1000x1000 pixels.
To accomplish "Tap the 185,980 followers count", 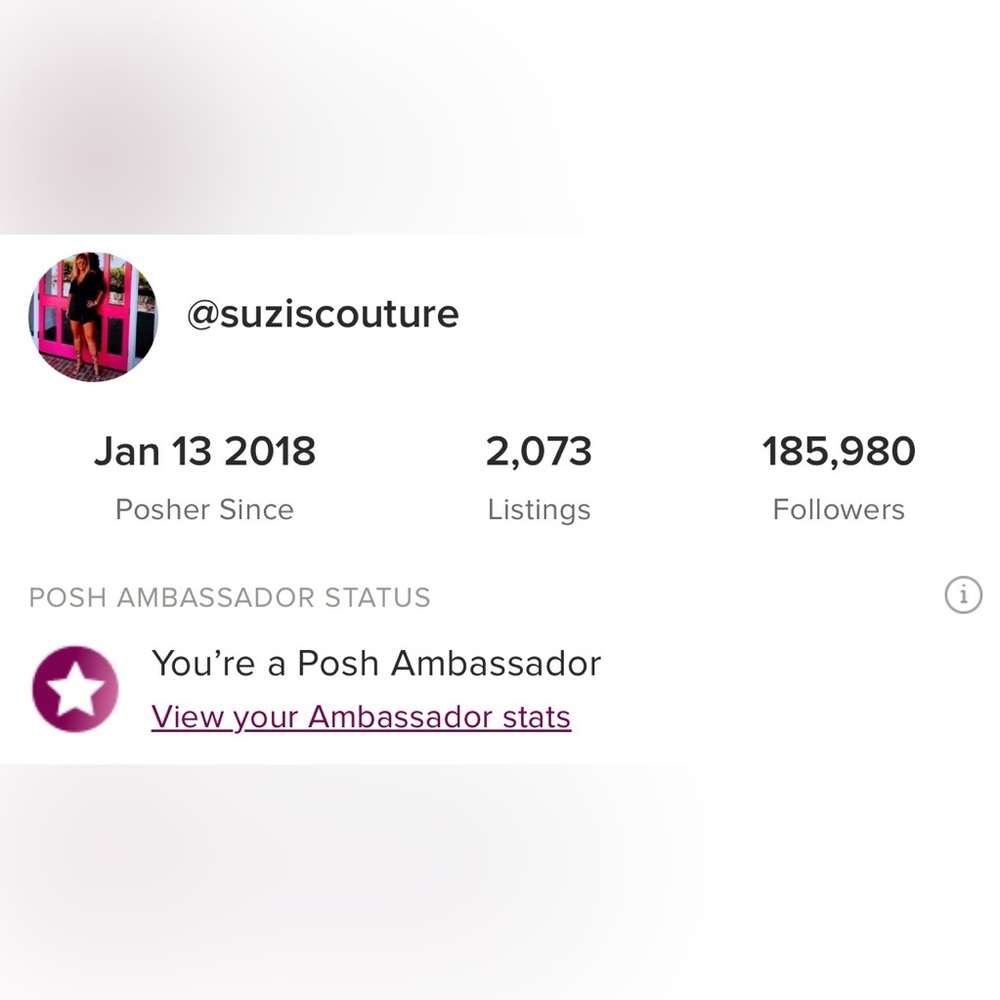I will click(x=839, y=452).
